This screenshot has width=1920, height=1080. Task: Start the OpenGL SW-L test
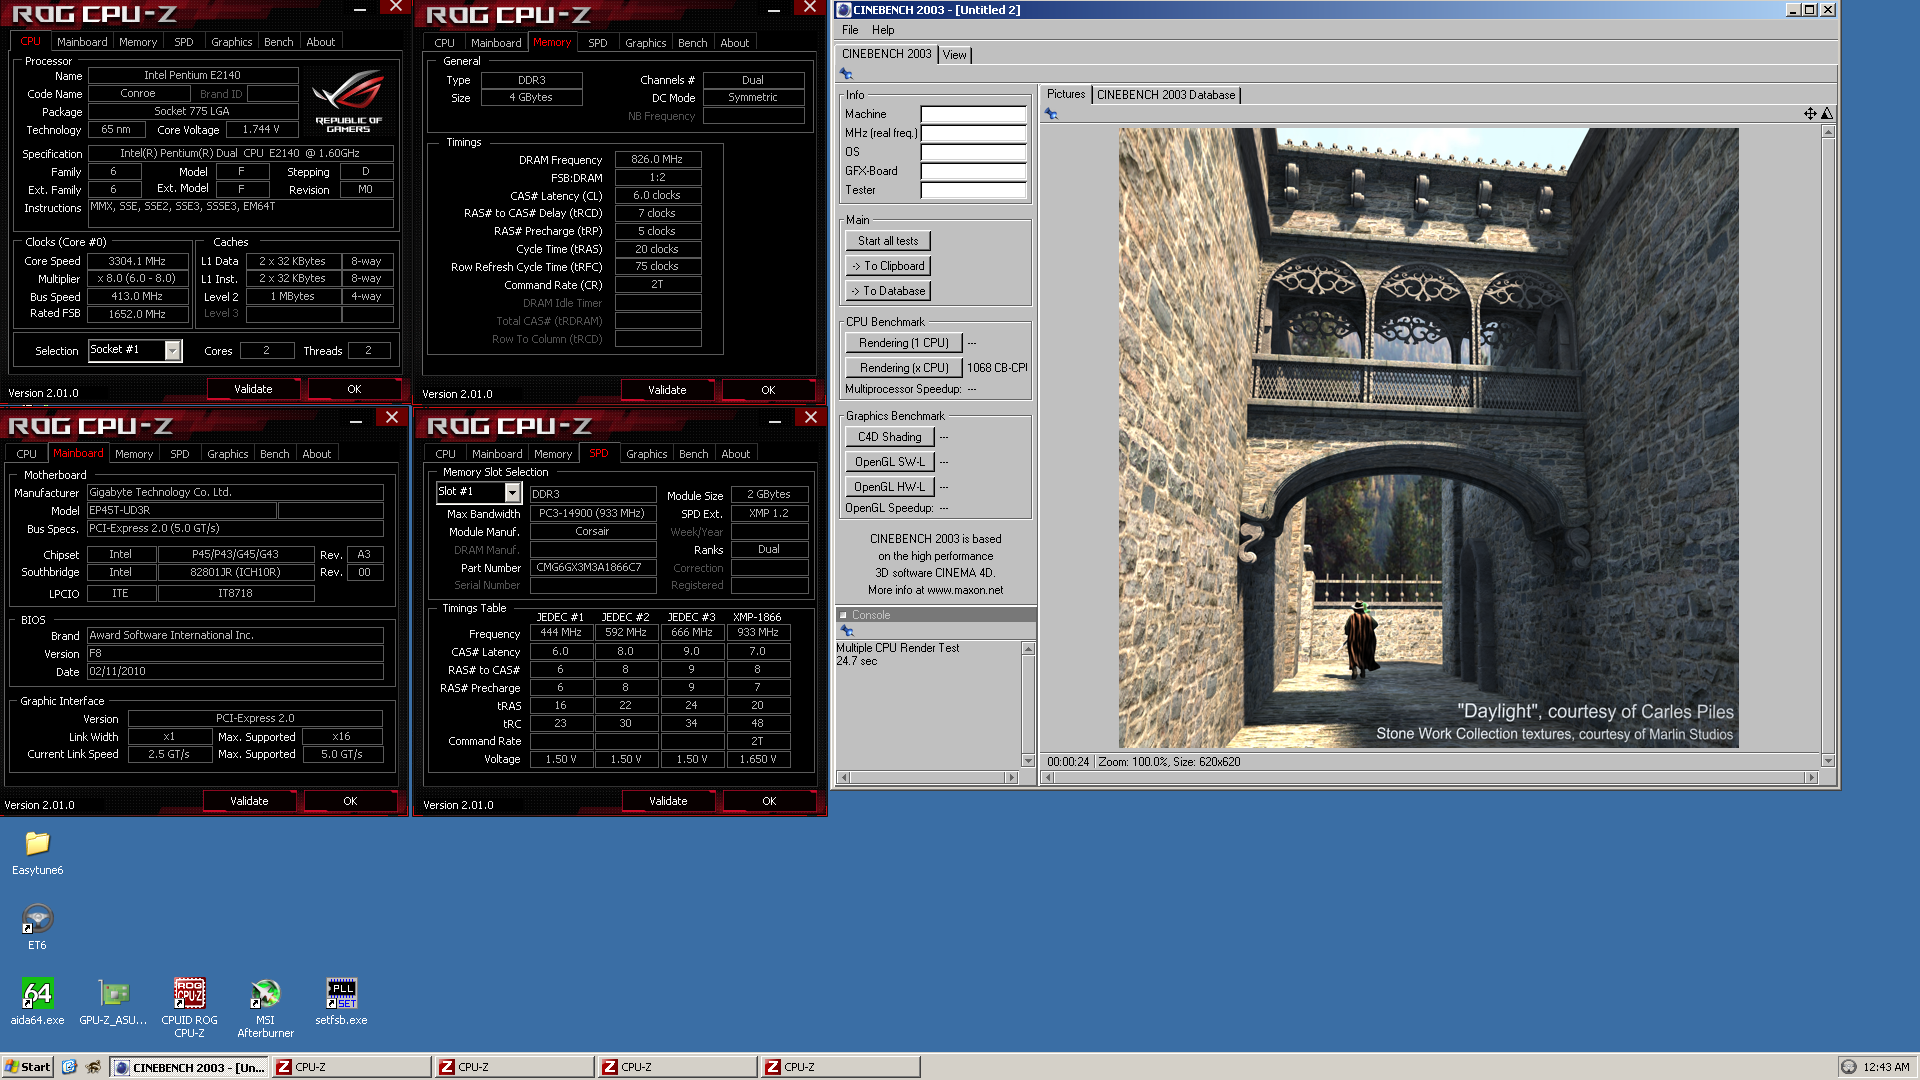click(x=890, y=462)
